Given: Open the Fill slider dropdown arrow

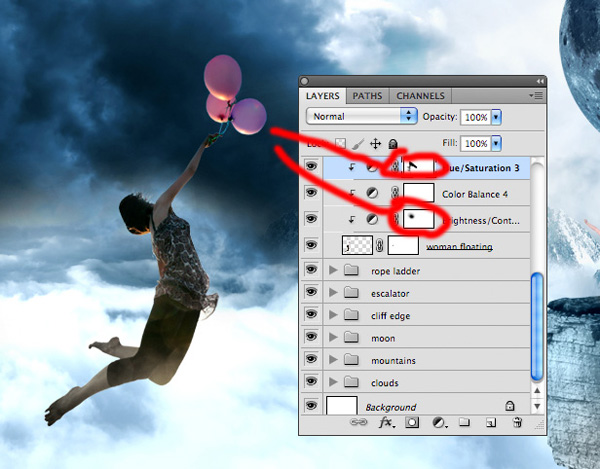Looking at the screenshot, I should (x=496, y=143).
